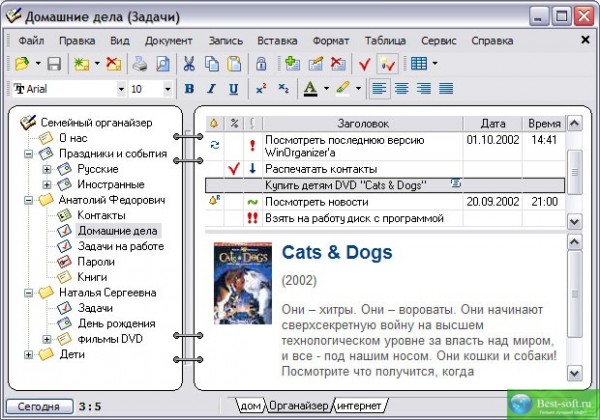Sort by the Заголовок column header
The width and height of the screenshot is (600, 420).
(x=363, y=124)
